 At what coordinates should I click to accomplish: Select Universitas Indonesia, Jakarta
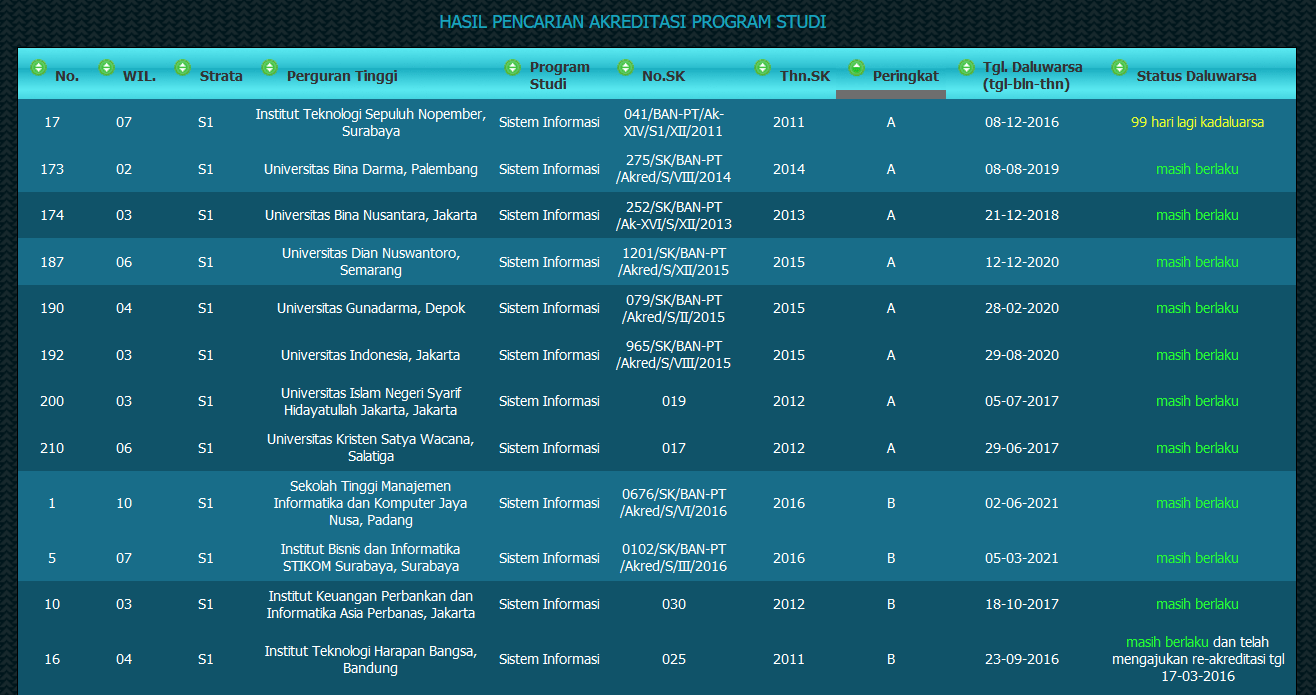pos(371,355)
